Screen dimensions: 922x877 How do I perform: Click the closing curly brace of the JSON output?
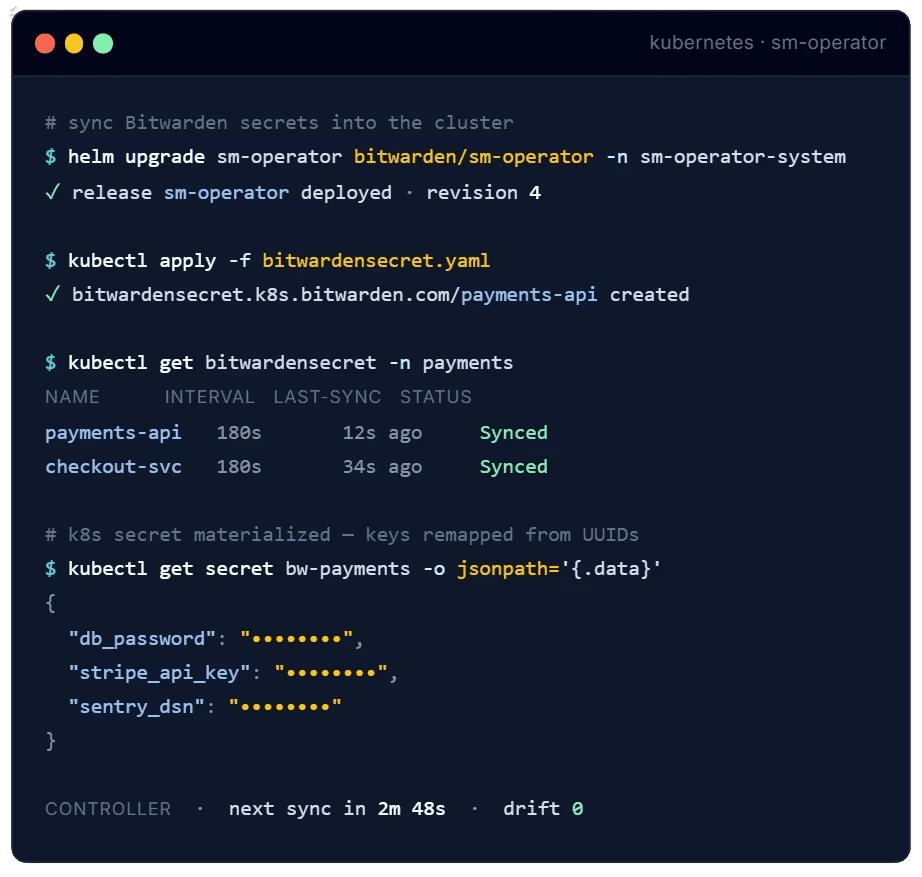[x=51, y=741]
